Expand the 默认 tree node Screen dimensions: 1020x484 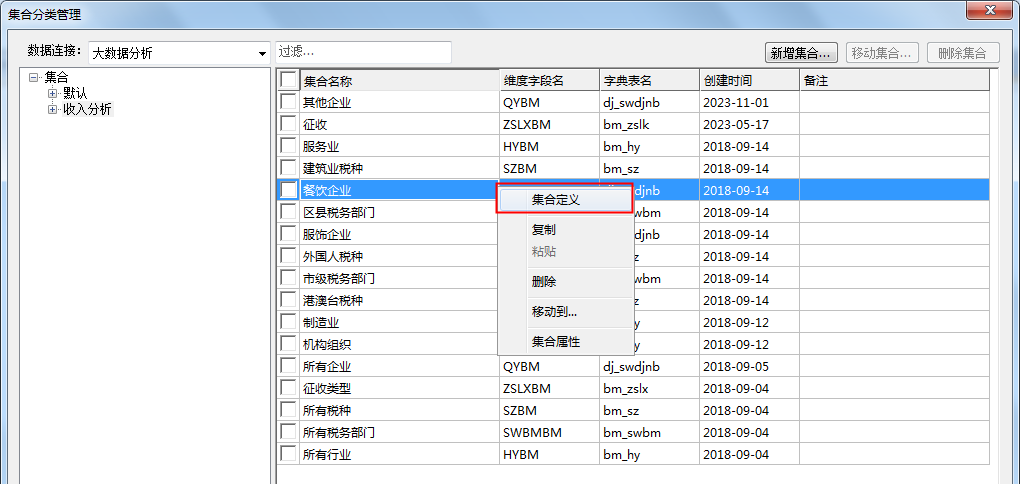click(53, 93)
